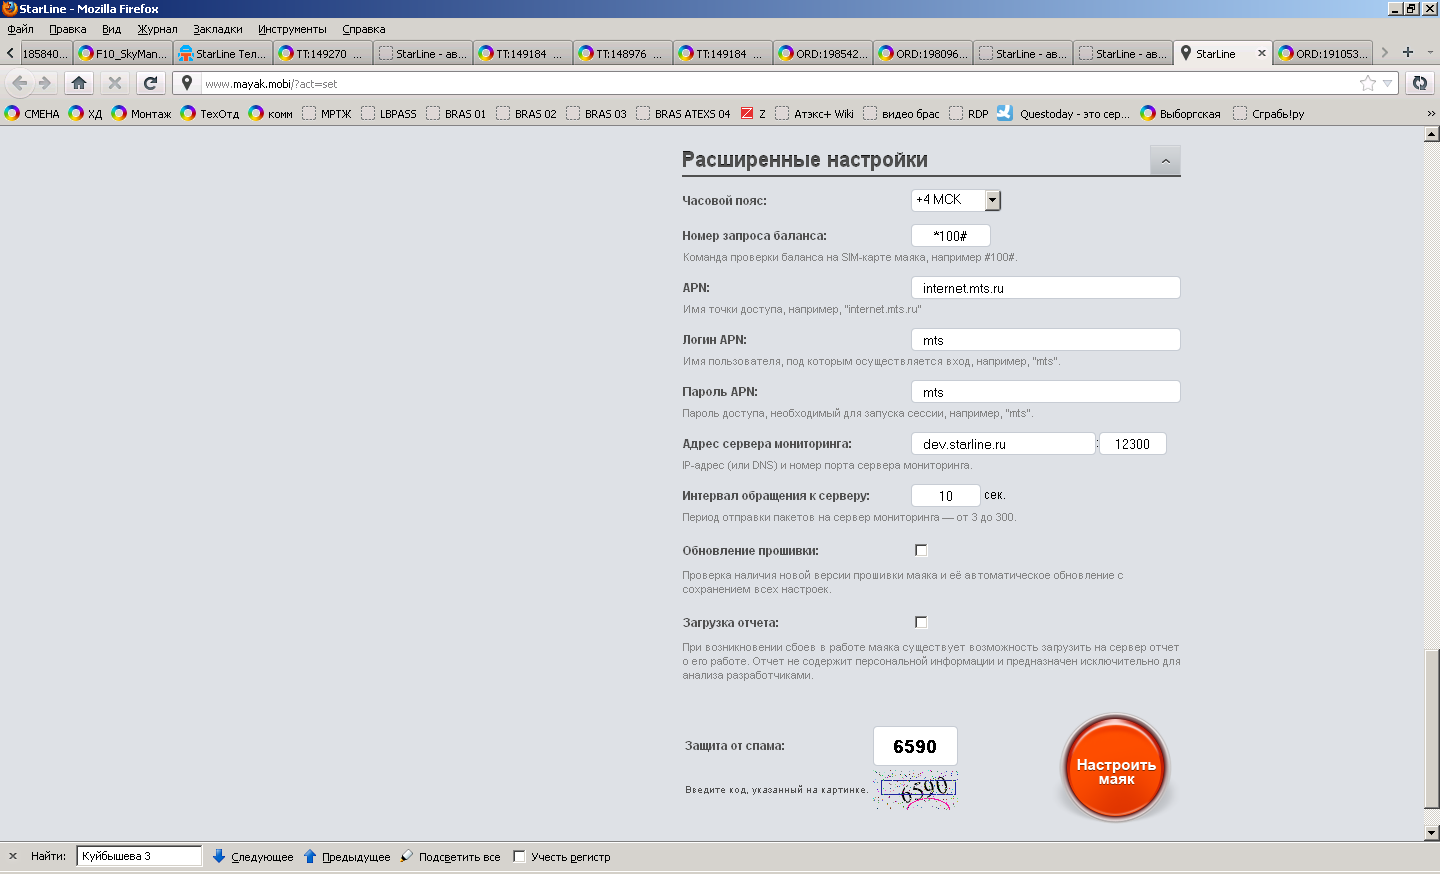Show more bookmarks via toolbar chevron
The height and width of the screenshot is (874, 1440).
coord(1431,114)
